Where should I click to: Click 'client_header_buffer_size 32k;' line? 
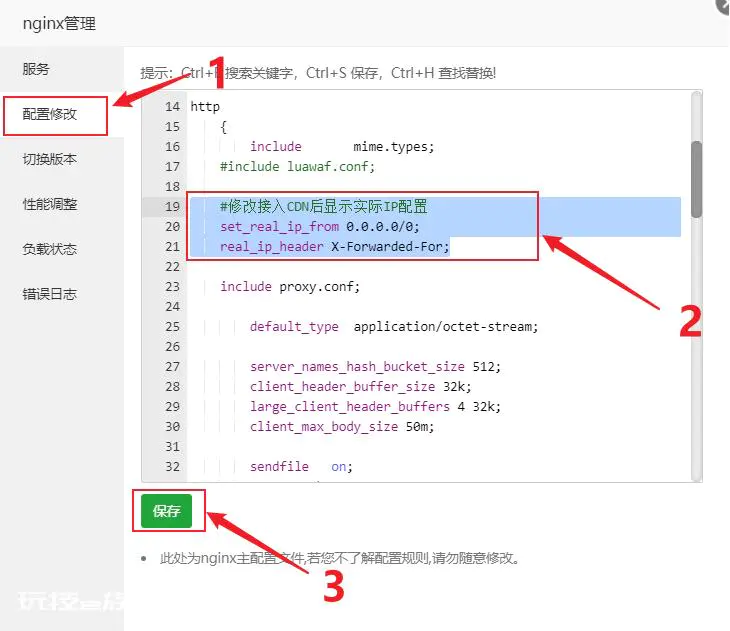[361, 387]
